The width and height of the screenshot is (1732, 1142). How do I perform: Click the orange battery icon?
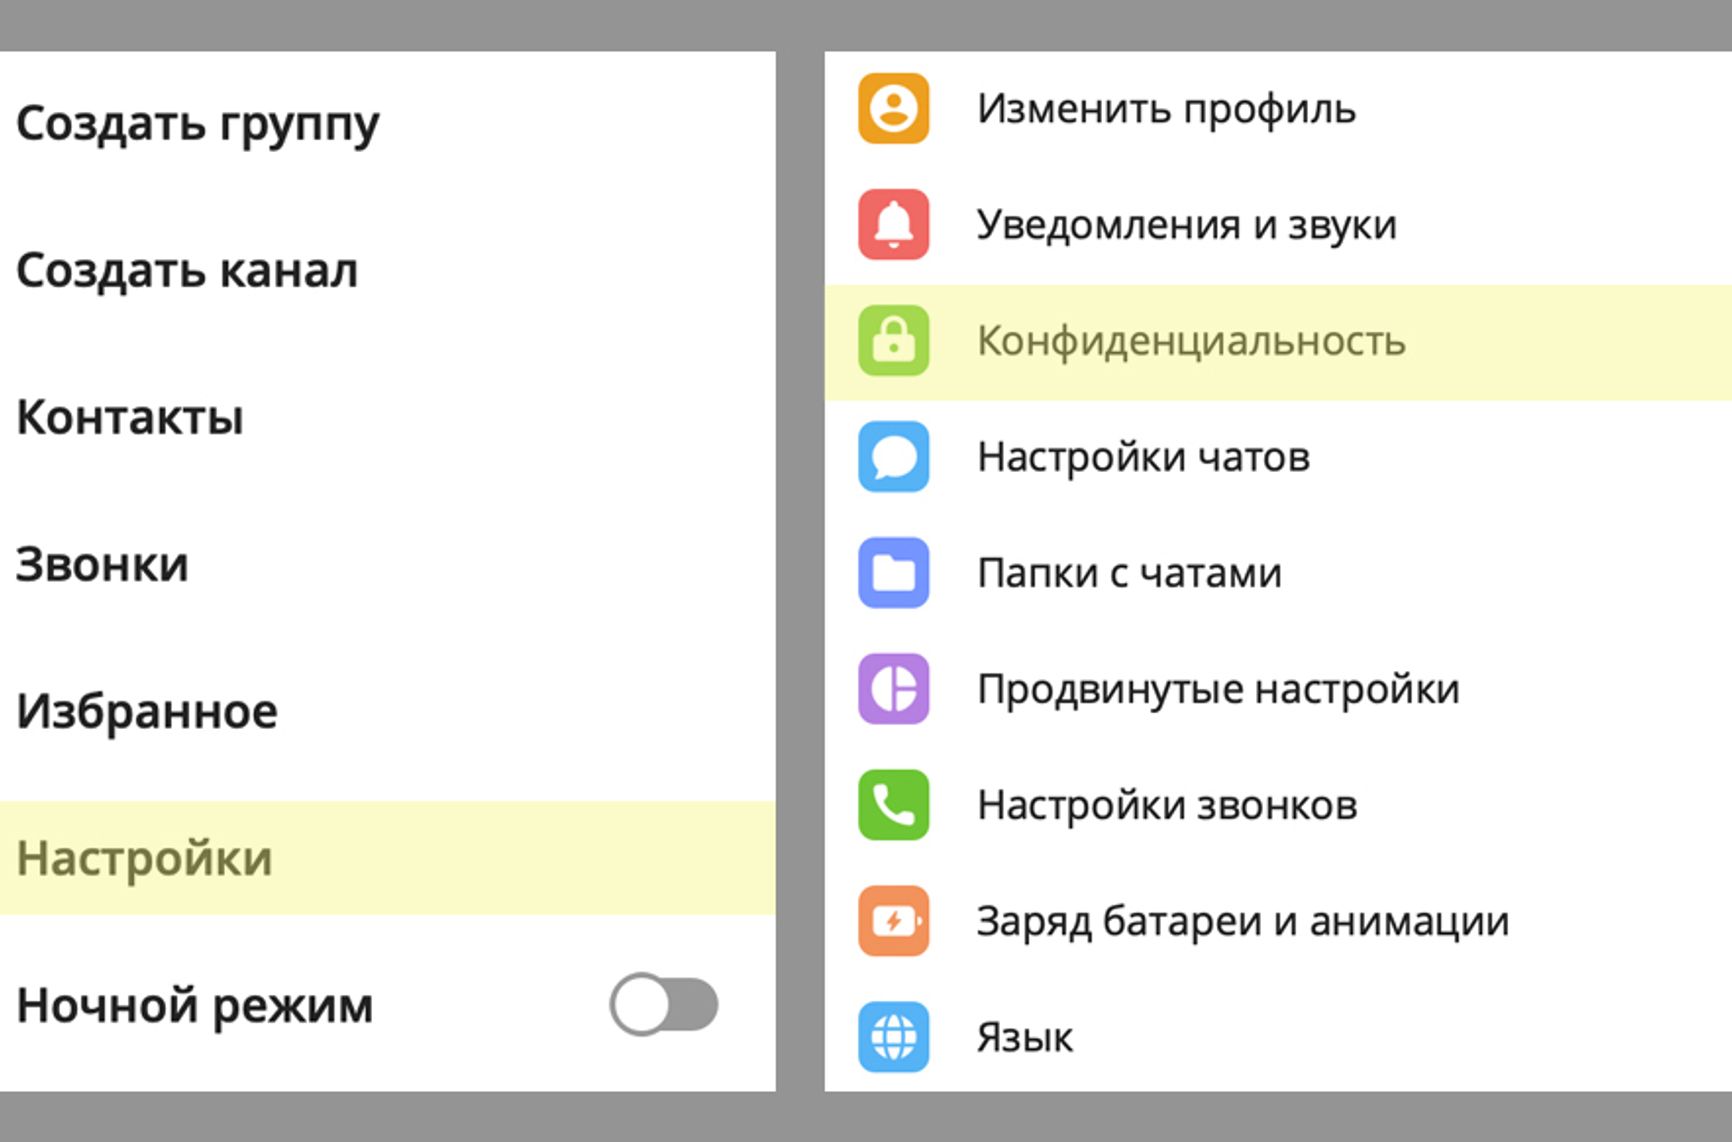pos(893,921)
